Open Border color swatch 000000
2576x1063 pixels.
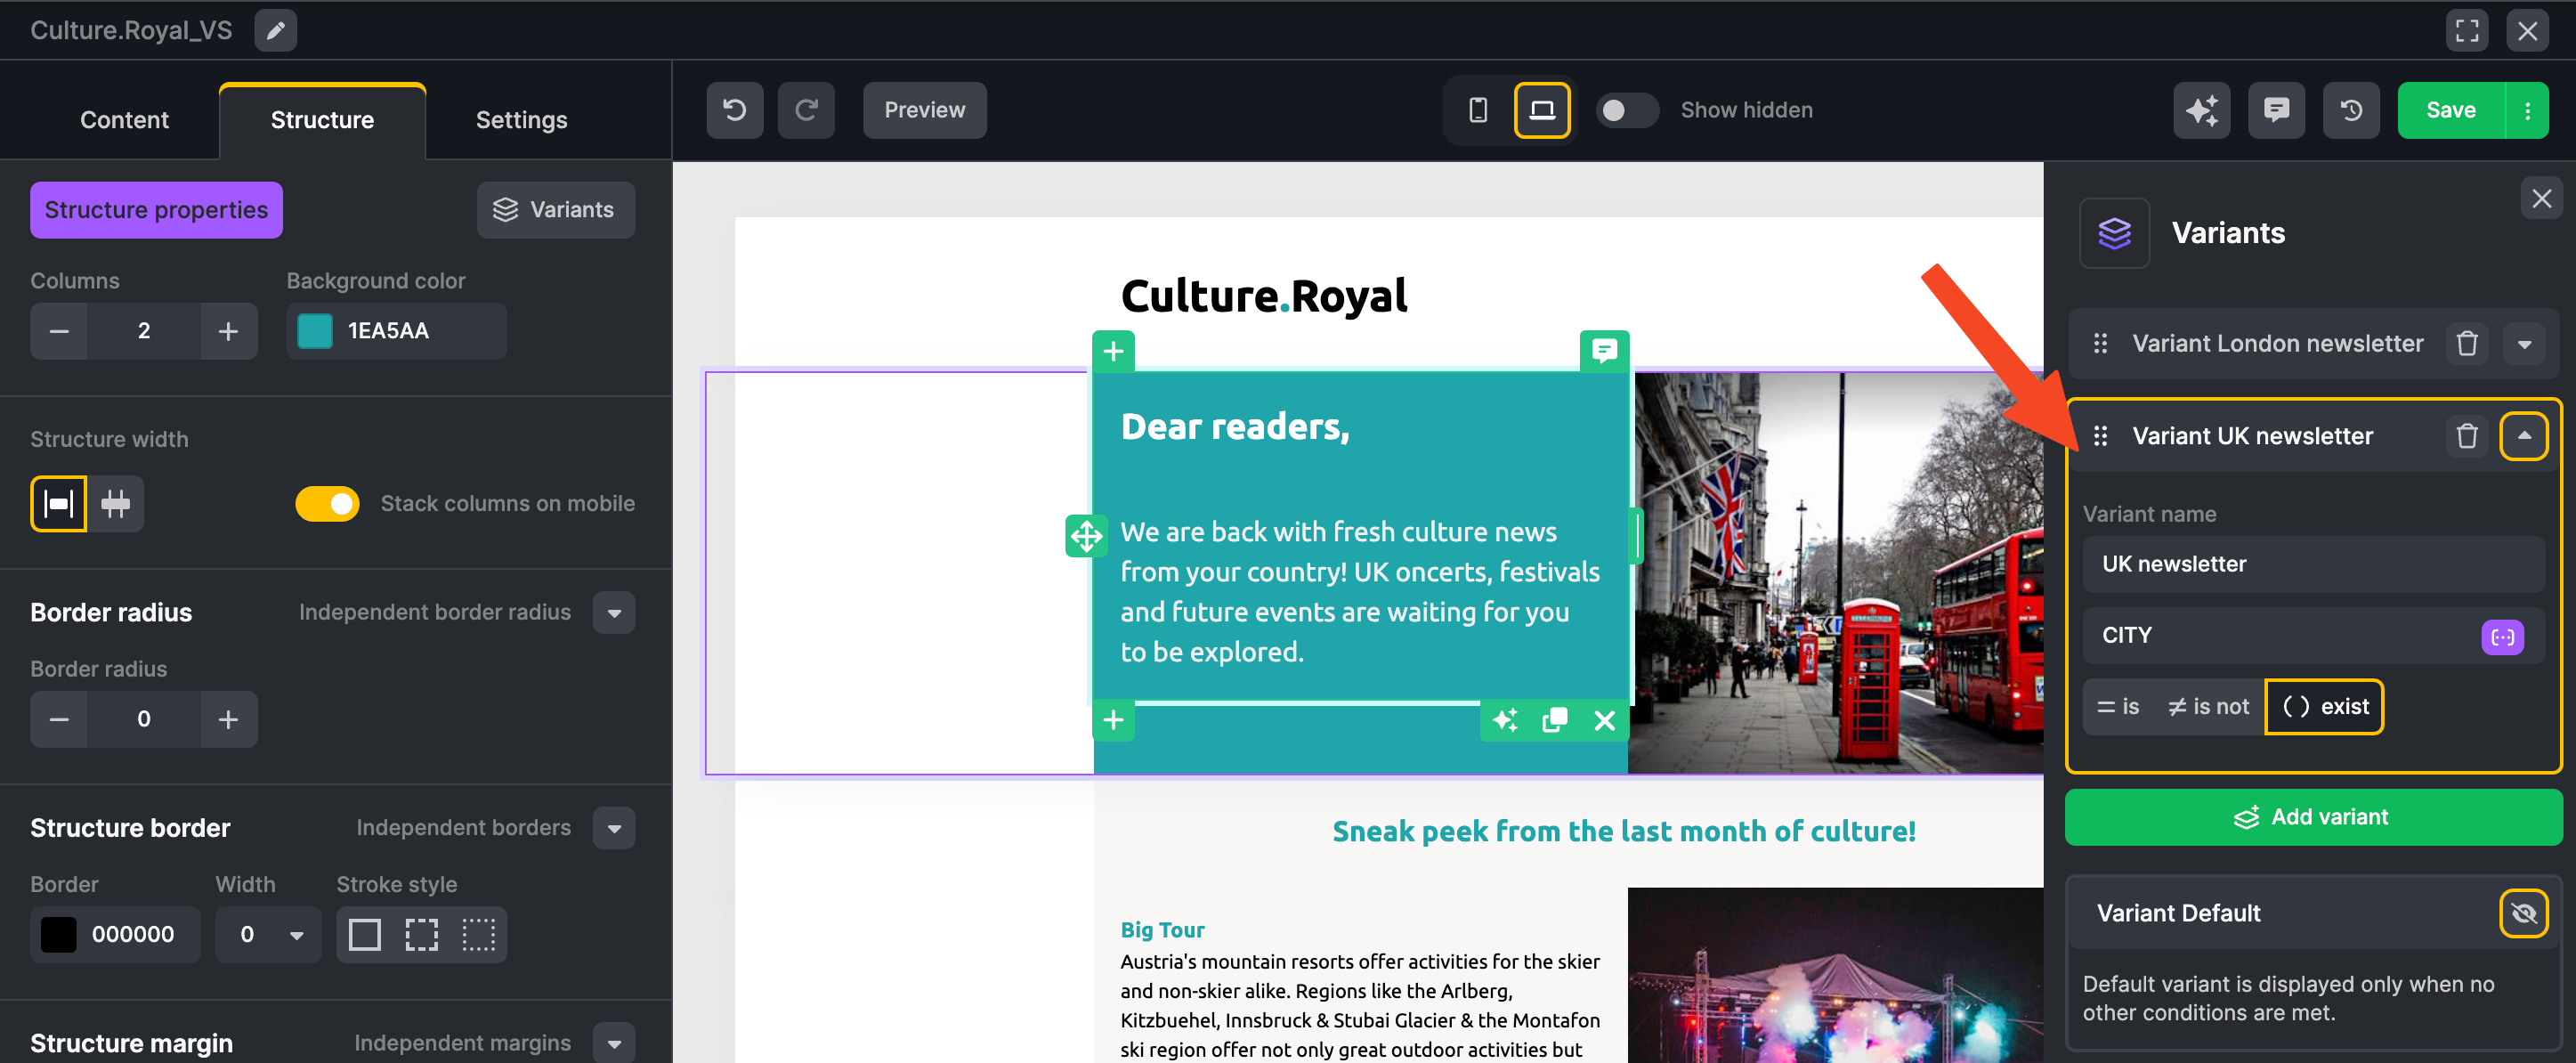click(x=58, y=935)
